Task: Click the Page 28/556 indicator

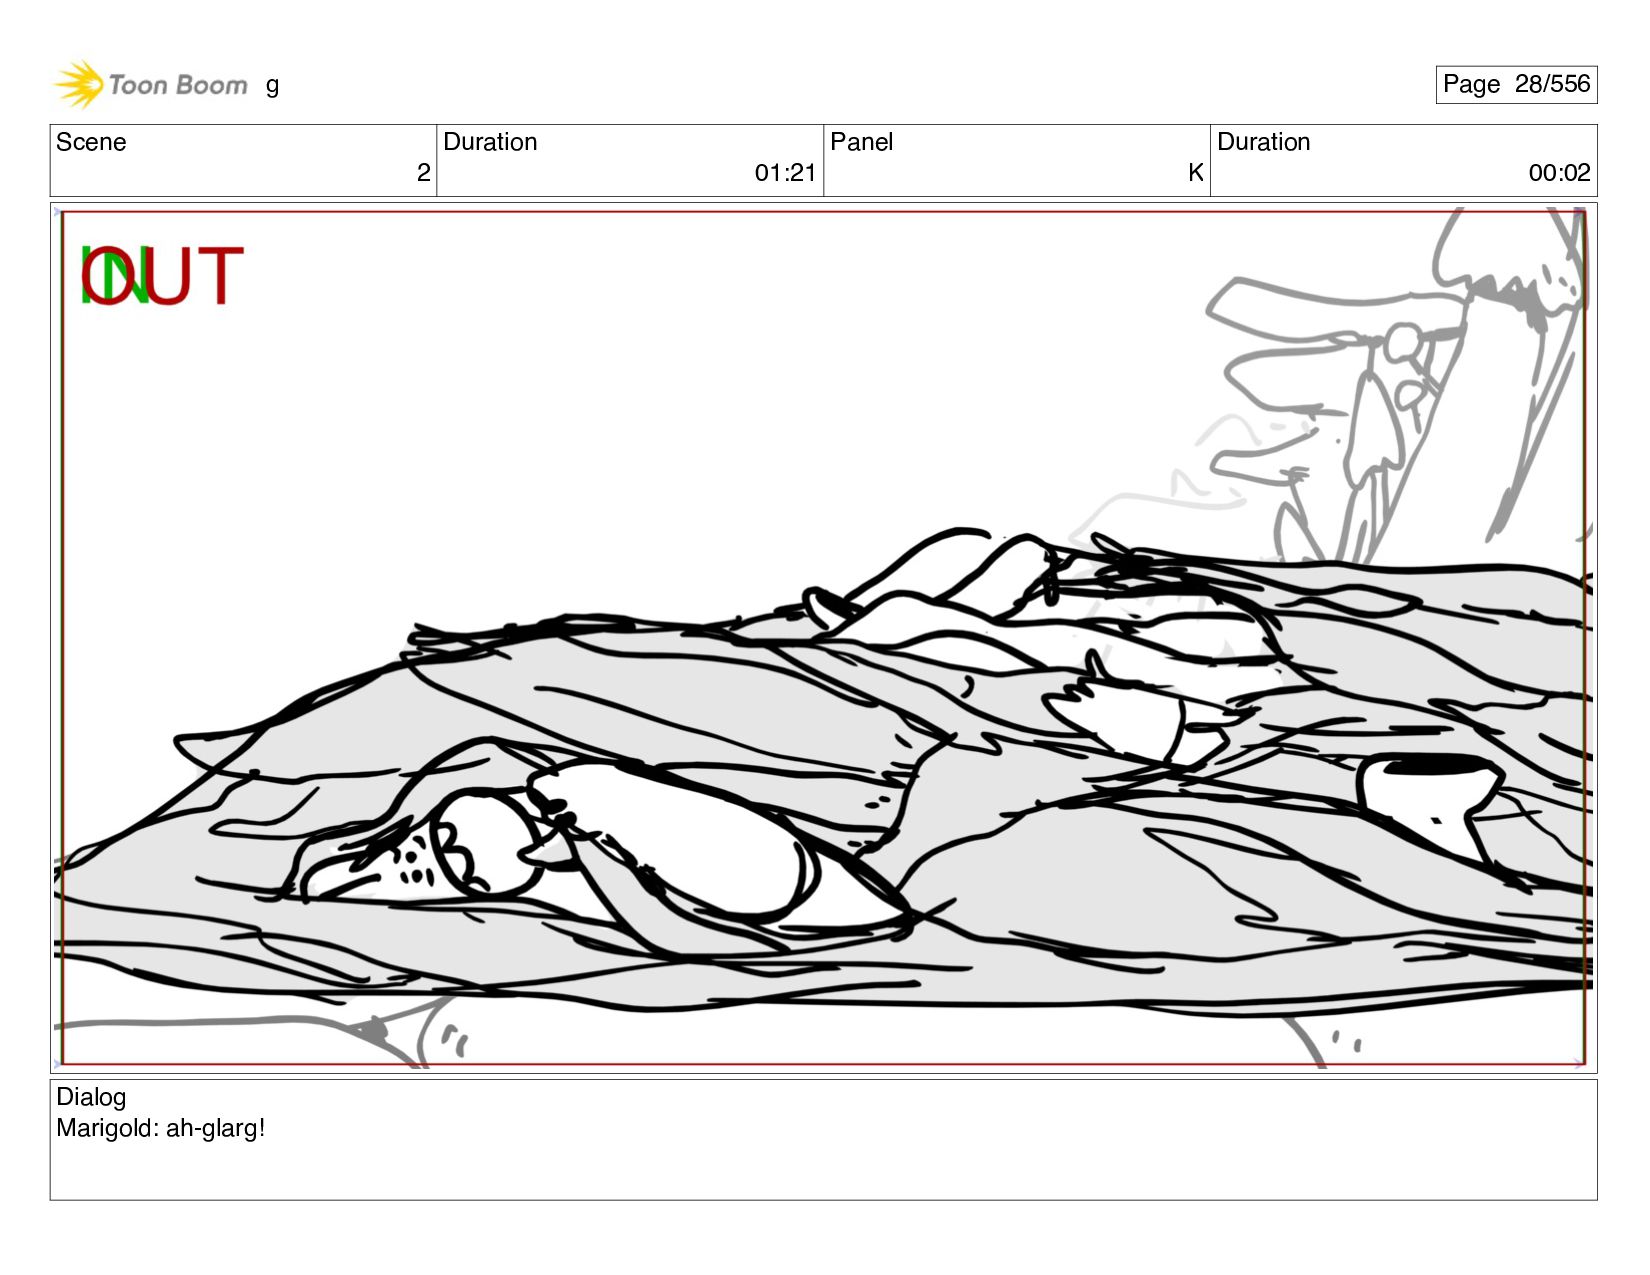Action: pos(1516,84)
